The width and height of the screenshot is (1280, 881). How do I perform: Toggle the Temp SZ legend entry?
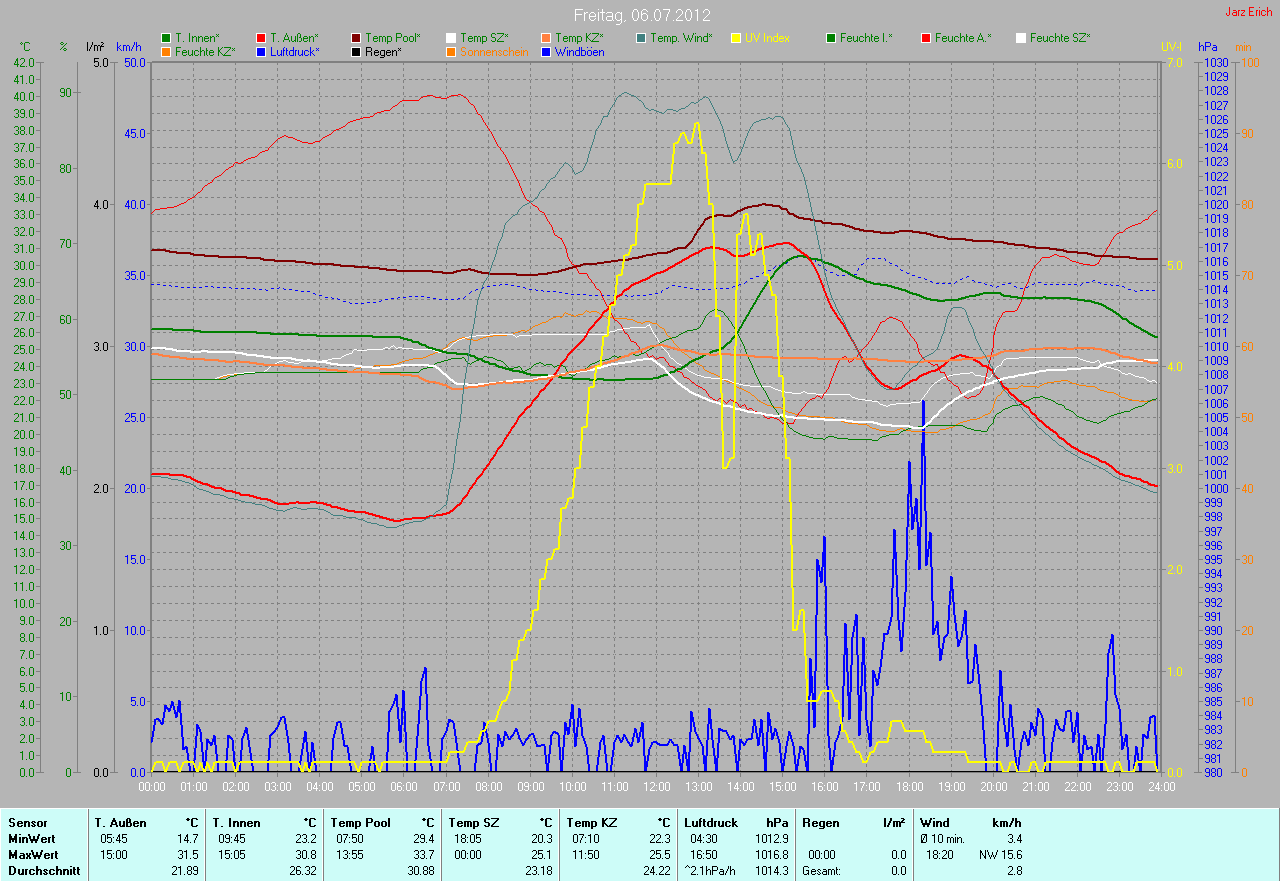tap(484, 38)
